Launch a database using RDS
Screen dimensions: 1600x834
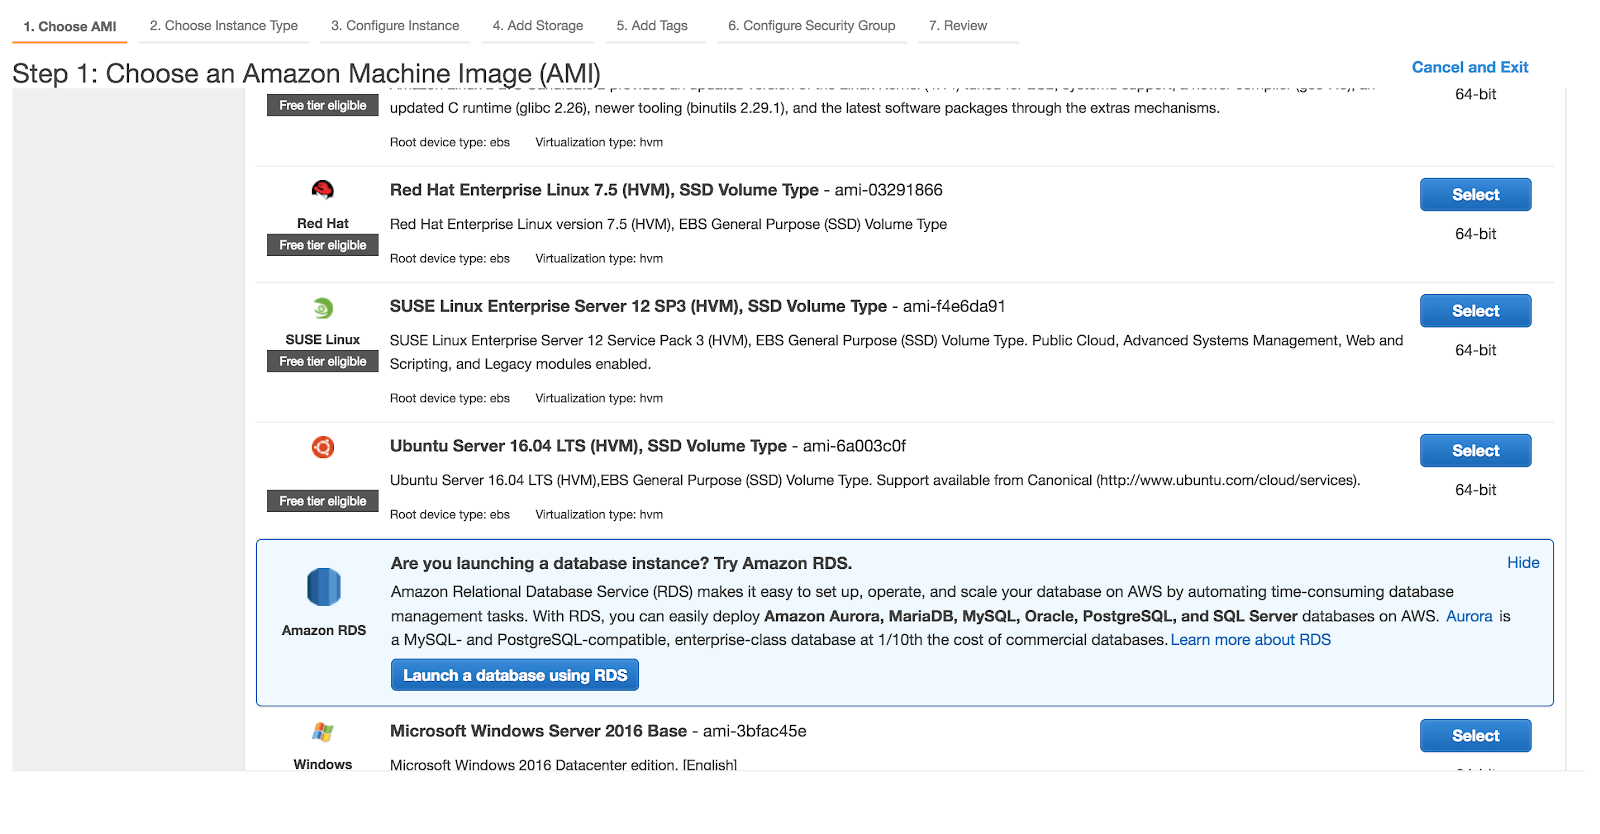pyautogui.click(x=515, y=675)
